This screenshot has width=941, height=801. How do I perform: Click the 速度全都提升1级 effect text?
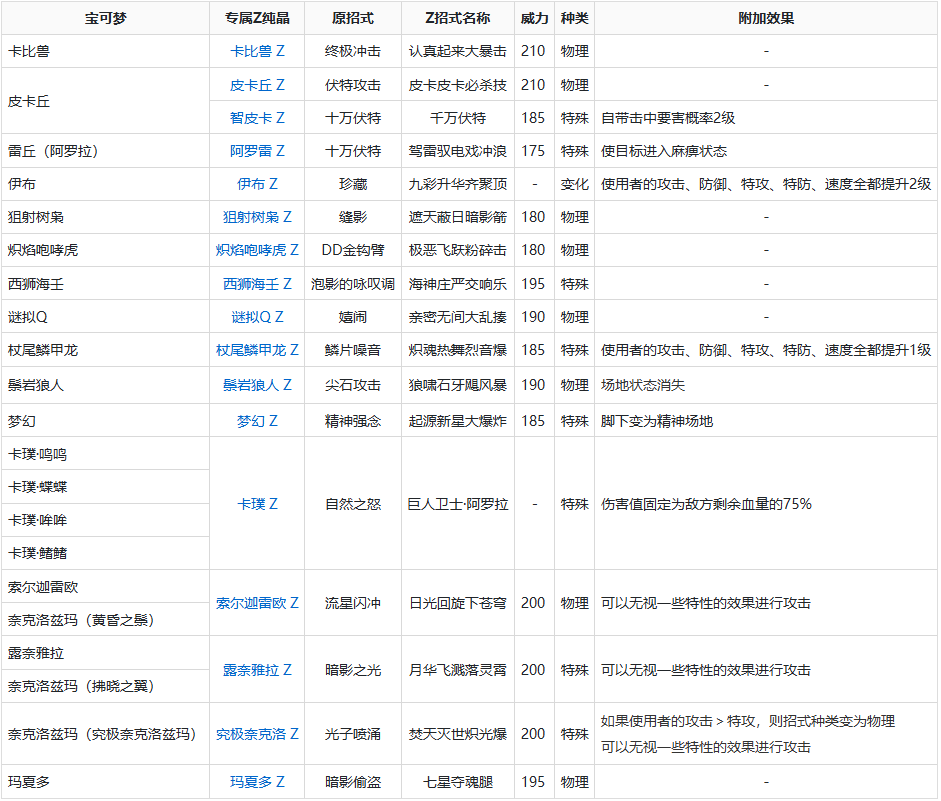(878, 350)
